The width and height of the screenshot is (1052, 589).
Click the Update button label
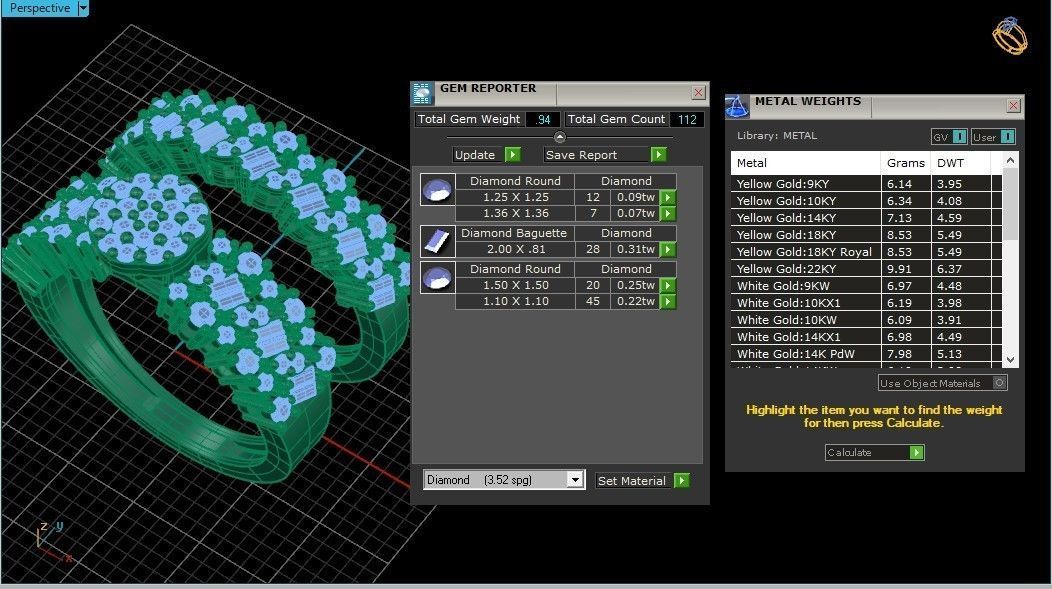(x=475, y=155)
